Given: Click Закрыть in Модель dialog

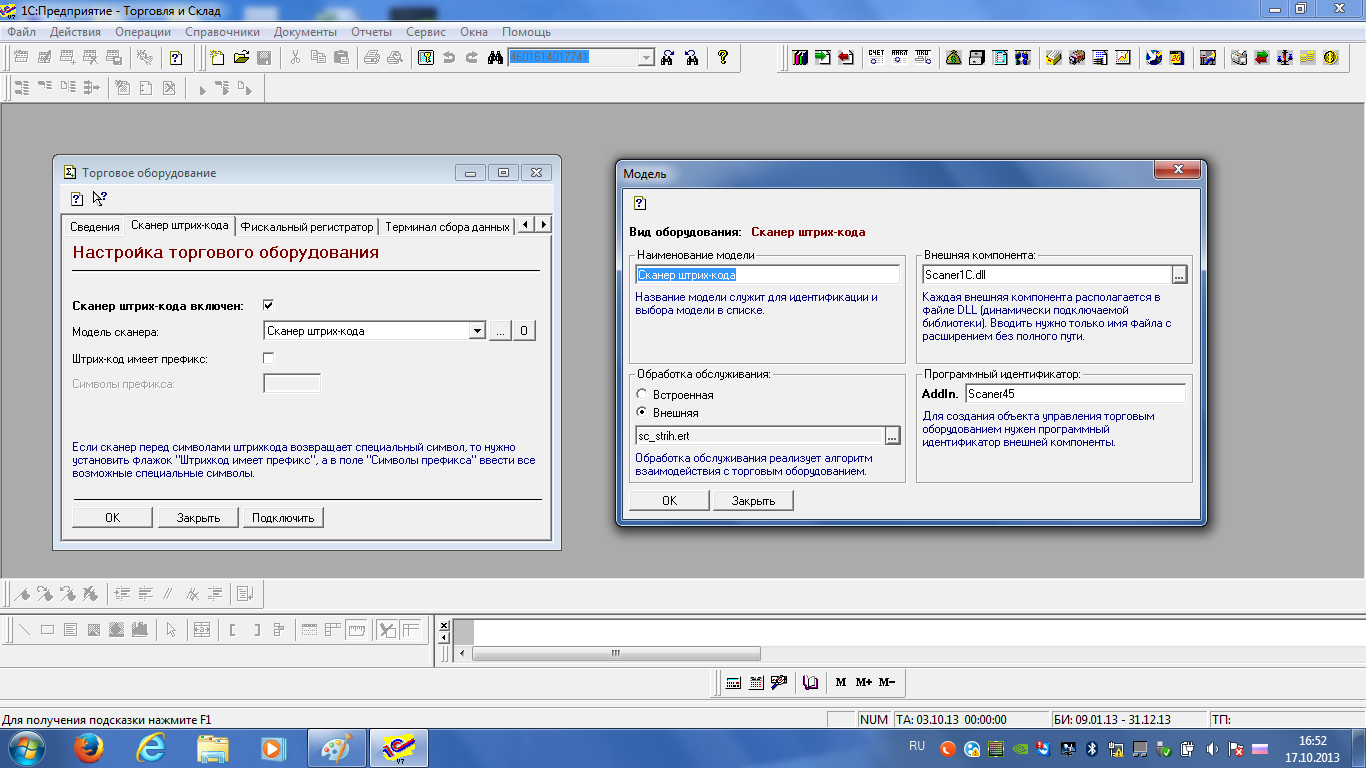Looking at the screenshot, I should click(753, 501).
